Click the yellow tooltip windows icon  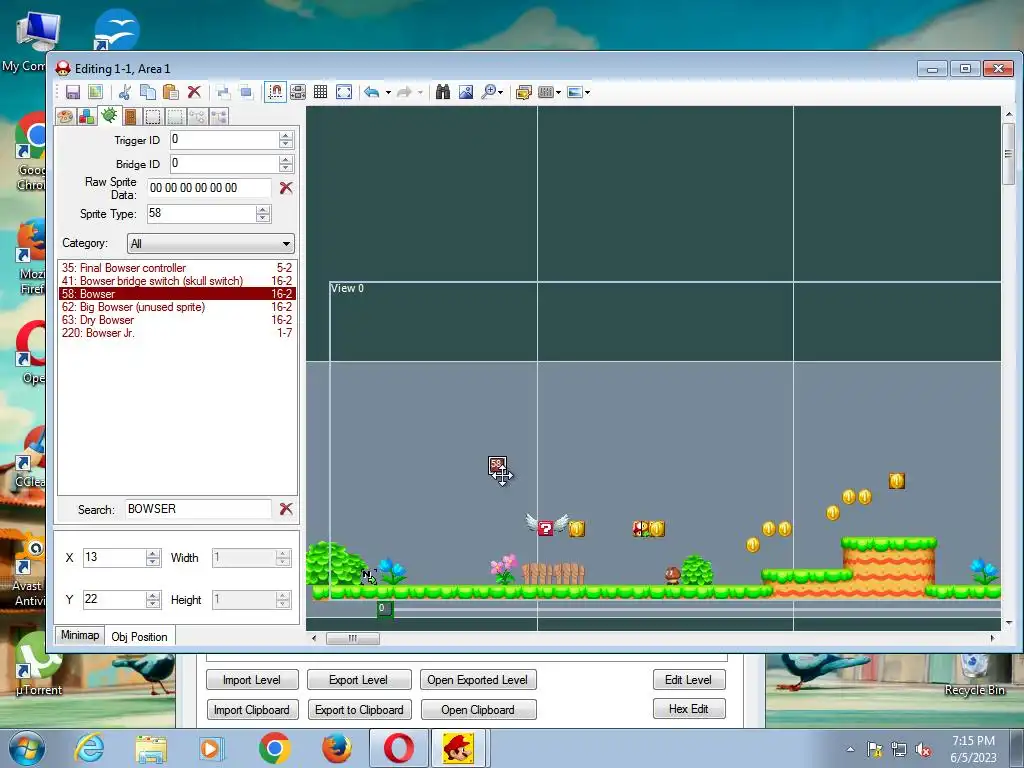tap(523, 92)
